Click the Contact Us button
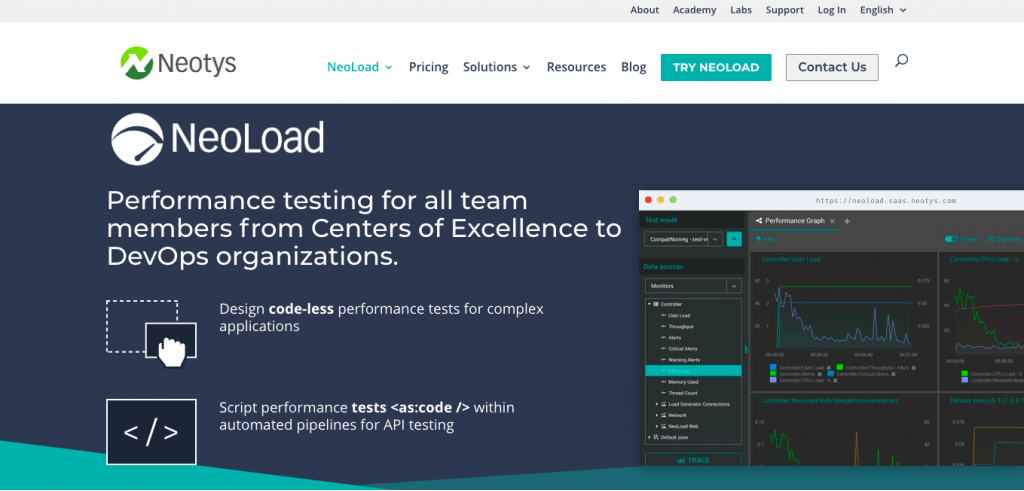Viewport: 1024px width, 491px height. [x=832, y=67]
